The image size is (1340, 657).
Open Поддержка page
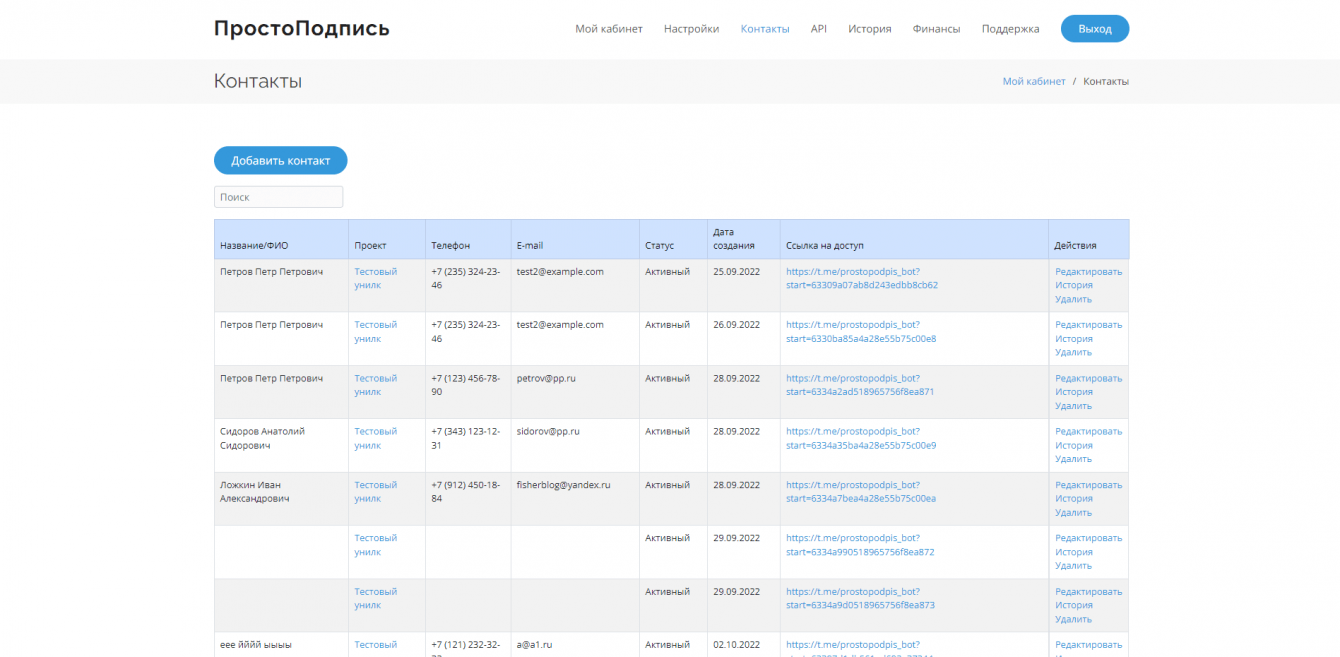click(x=1010, y=29)
